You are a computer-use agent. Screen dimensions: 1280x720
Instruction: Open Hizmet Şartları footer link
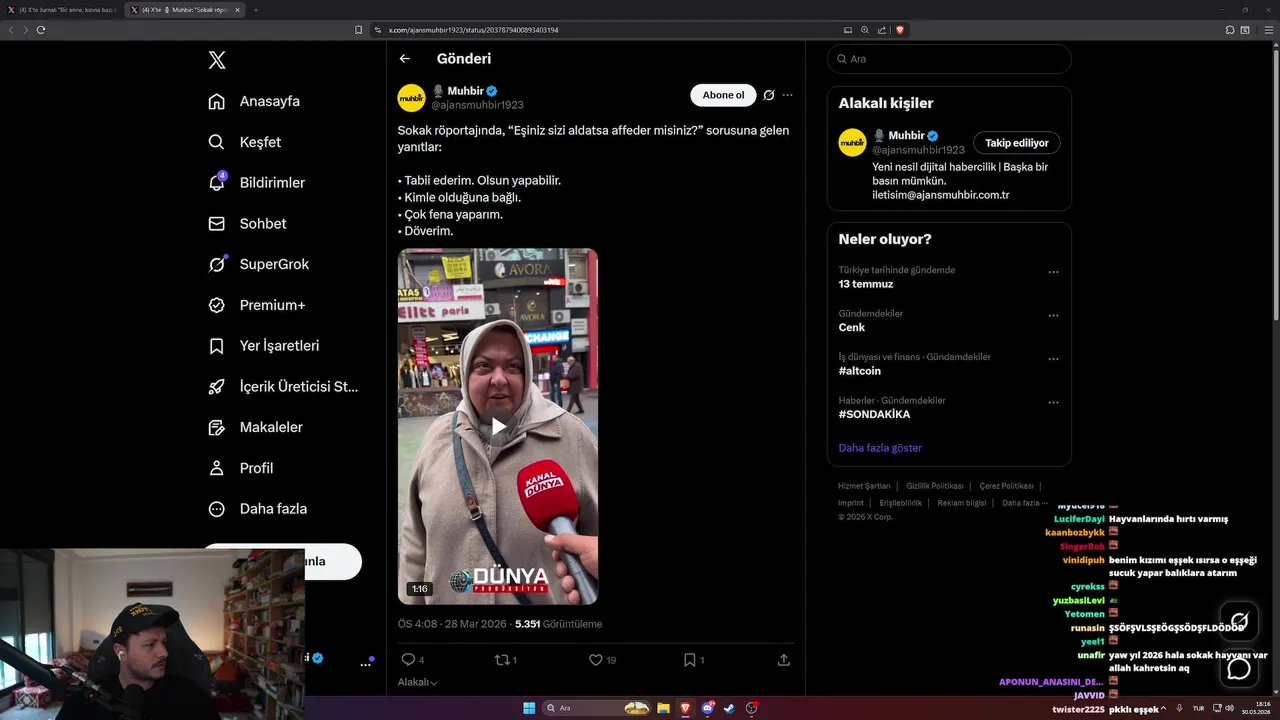pyautogui.click(x=864, y=486)
